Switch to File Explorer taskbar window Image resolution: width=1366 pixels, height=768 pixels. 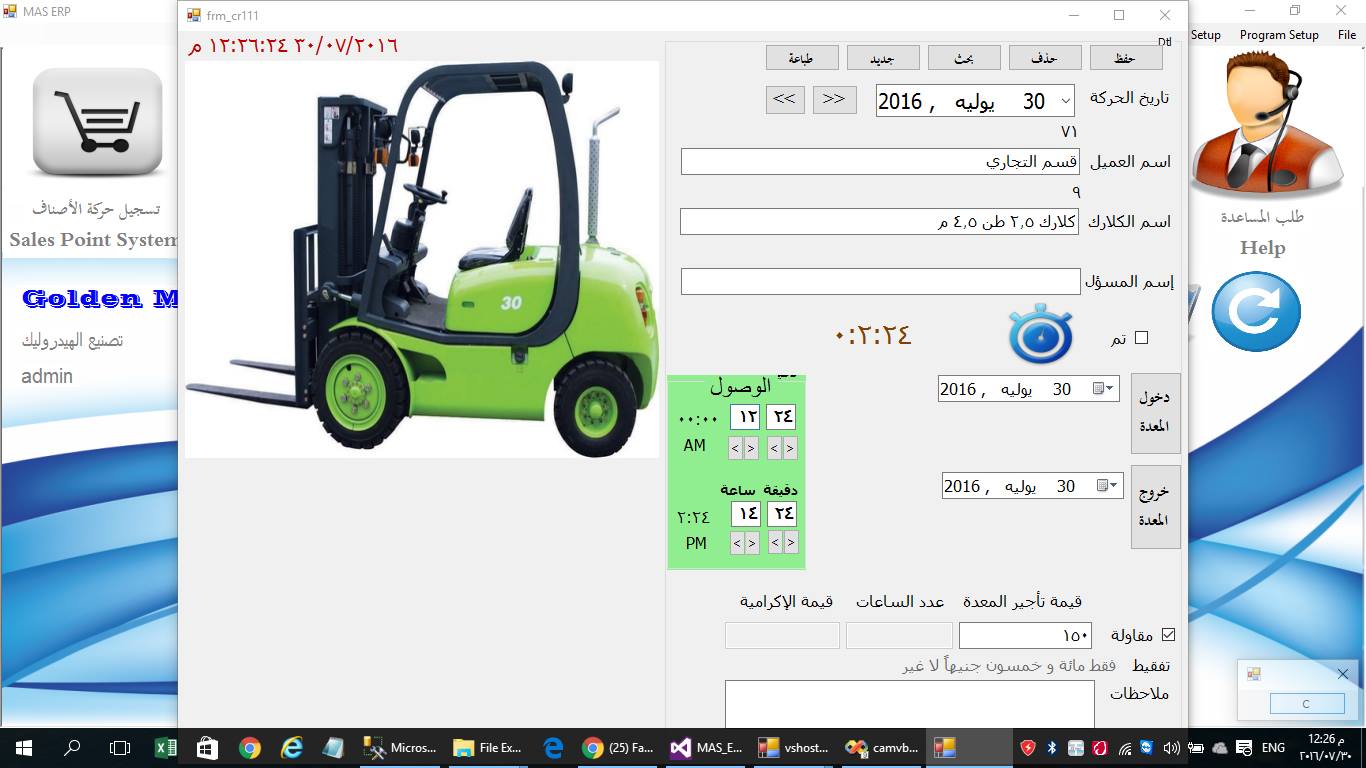(487, 748)
